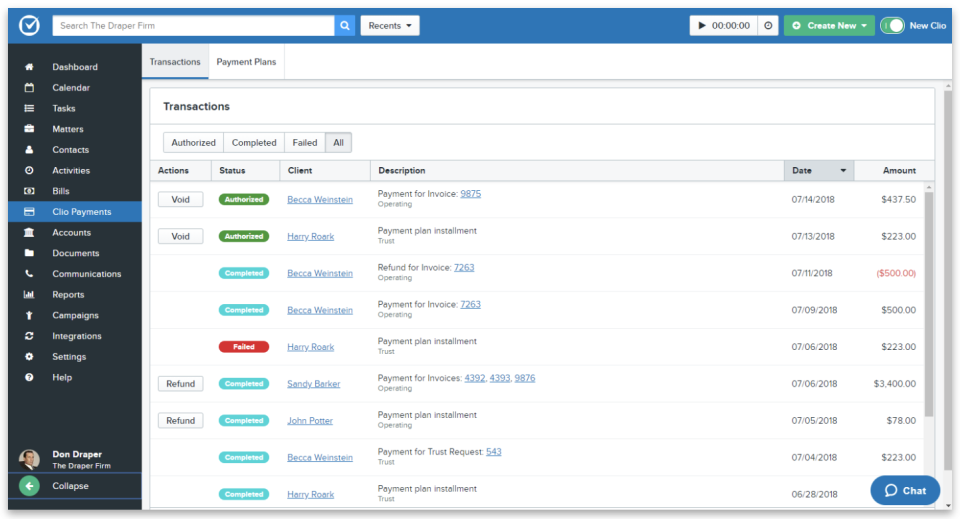960x519 pixels.
Task: Open invoice 9875 link
Action: (x=471, y=193)
